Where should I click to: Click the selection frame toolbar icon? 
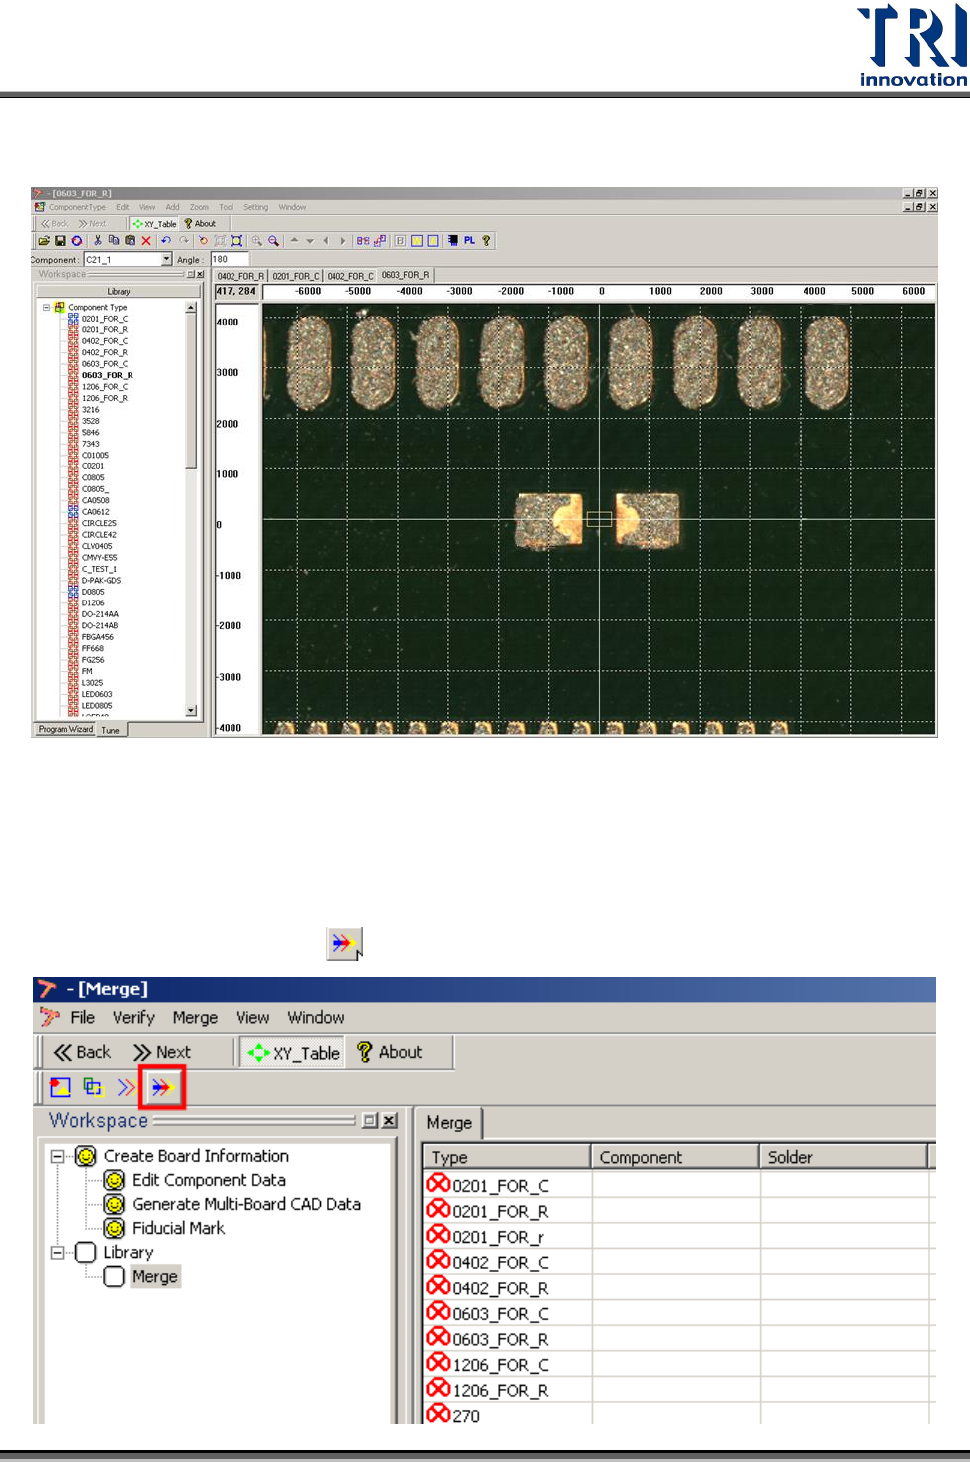(x=236, y=241)
